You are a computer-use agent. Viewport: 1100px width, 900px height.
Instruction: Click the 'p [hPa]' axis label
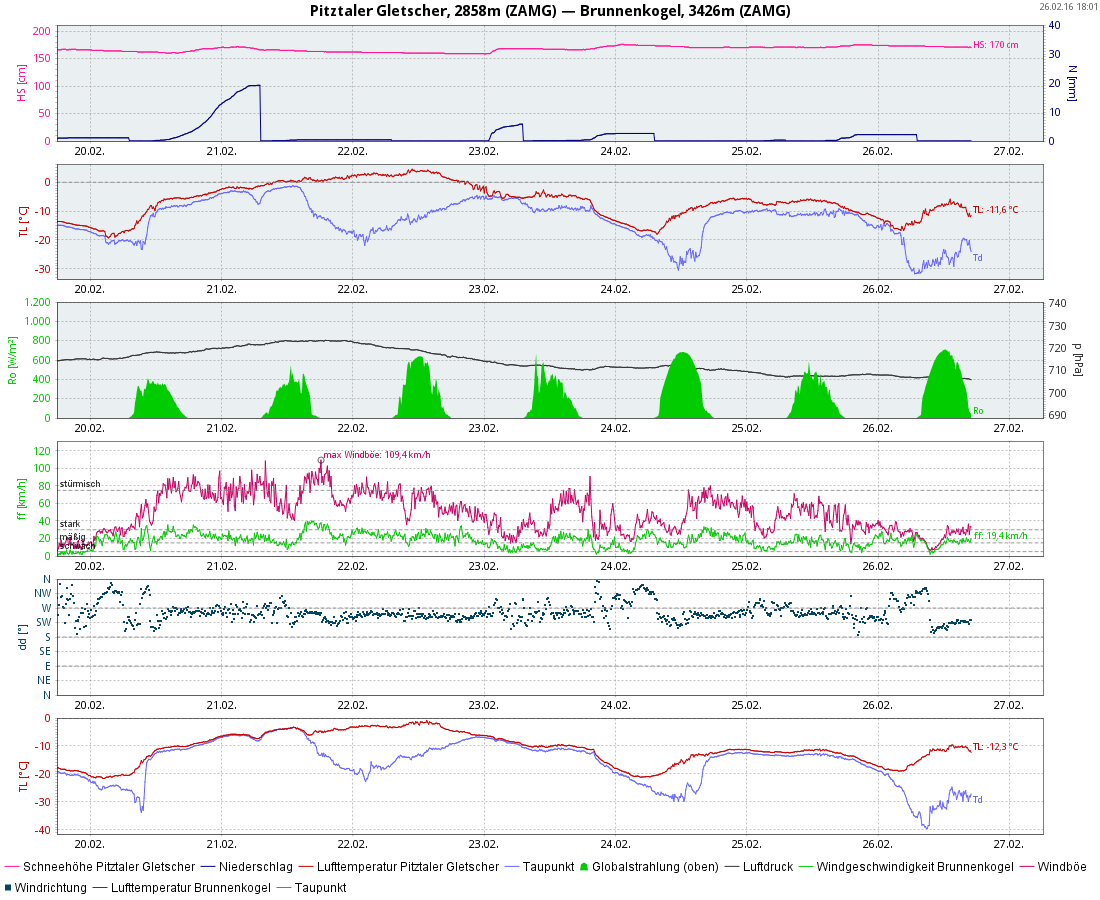tap(1078, 360)
